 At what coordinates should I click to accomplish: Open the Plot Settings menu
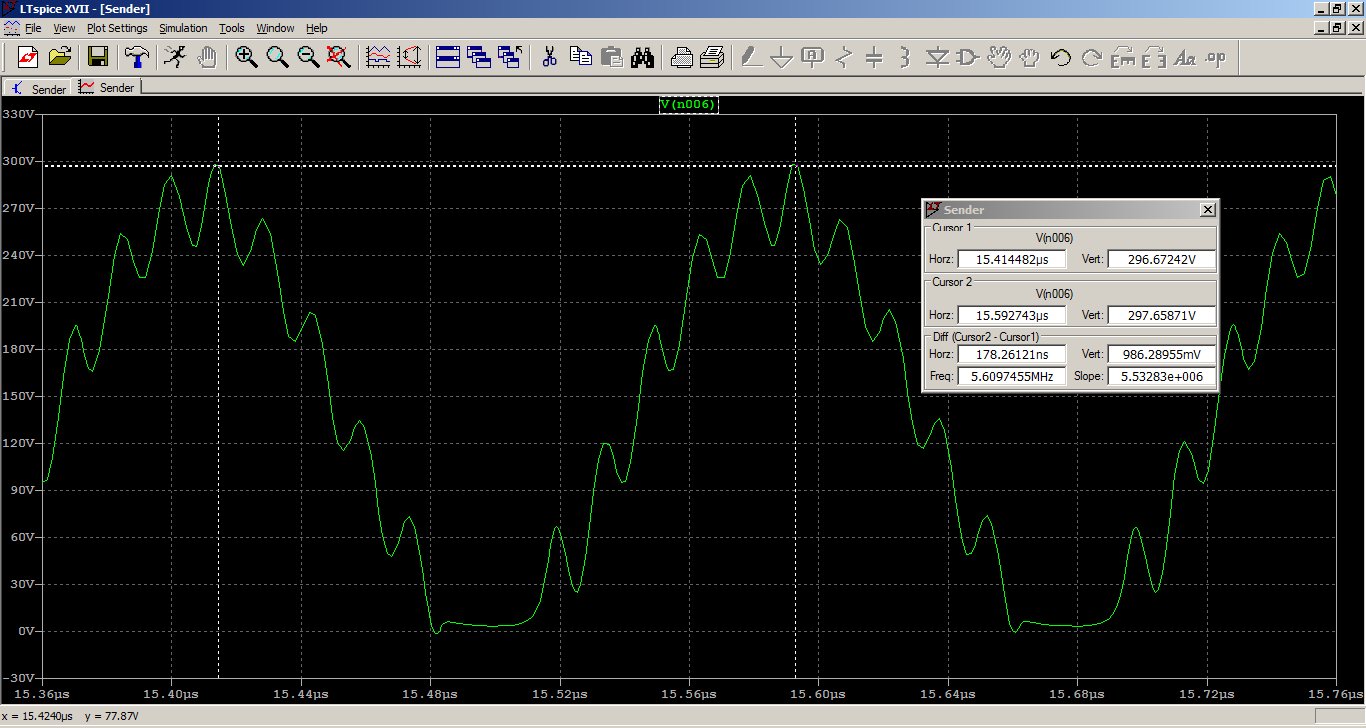(117, 28)
